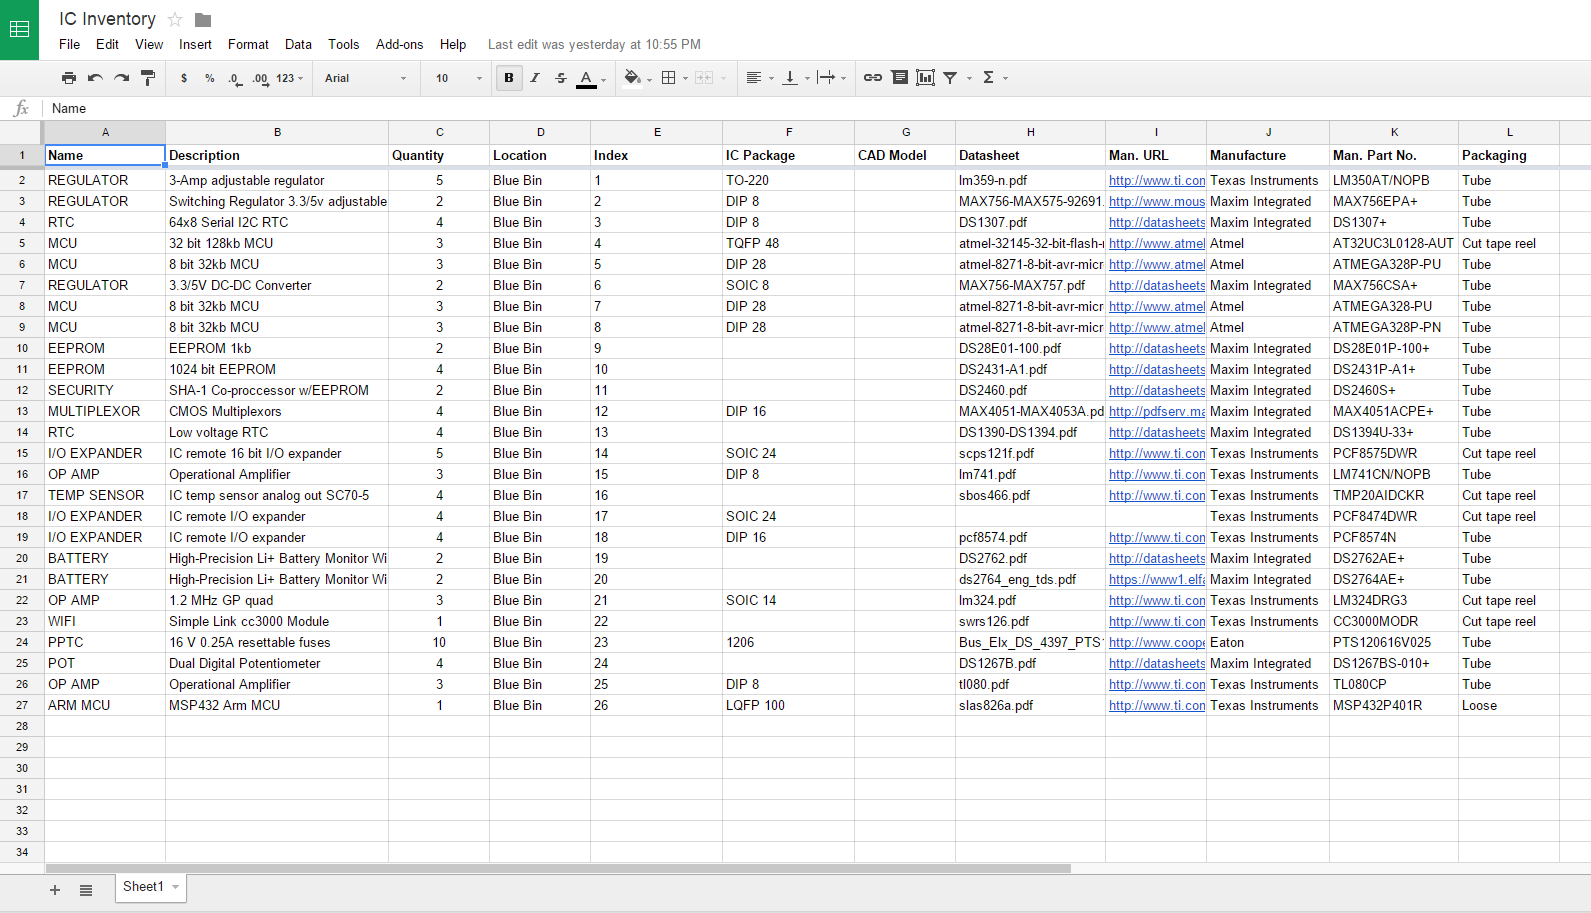Screen dimensions: 1591x913
Task: Open the Edit menu
Action: coord(107,44)
